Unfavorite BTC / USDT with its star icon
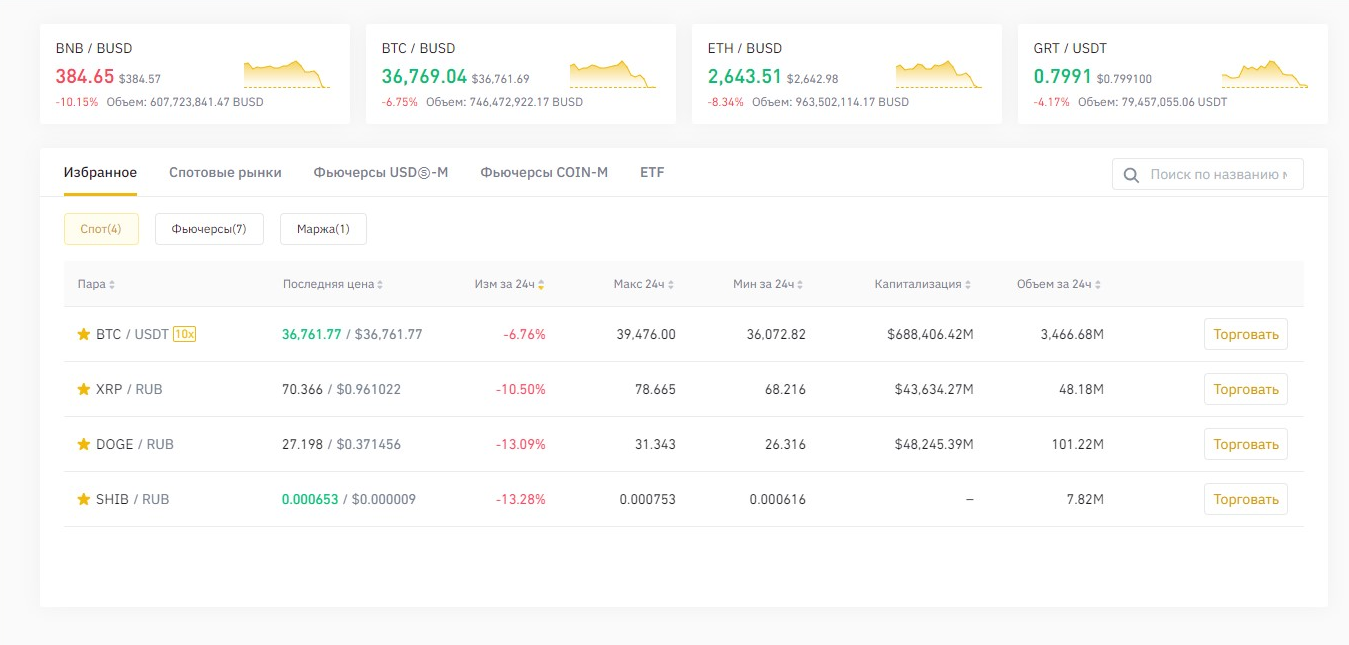 84,334
